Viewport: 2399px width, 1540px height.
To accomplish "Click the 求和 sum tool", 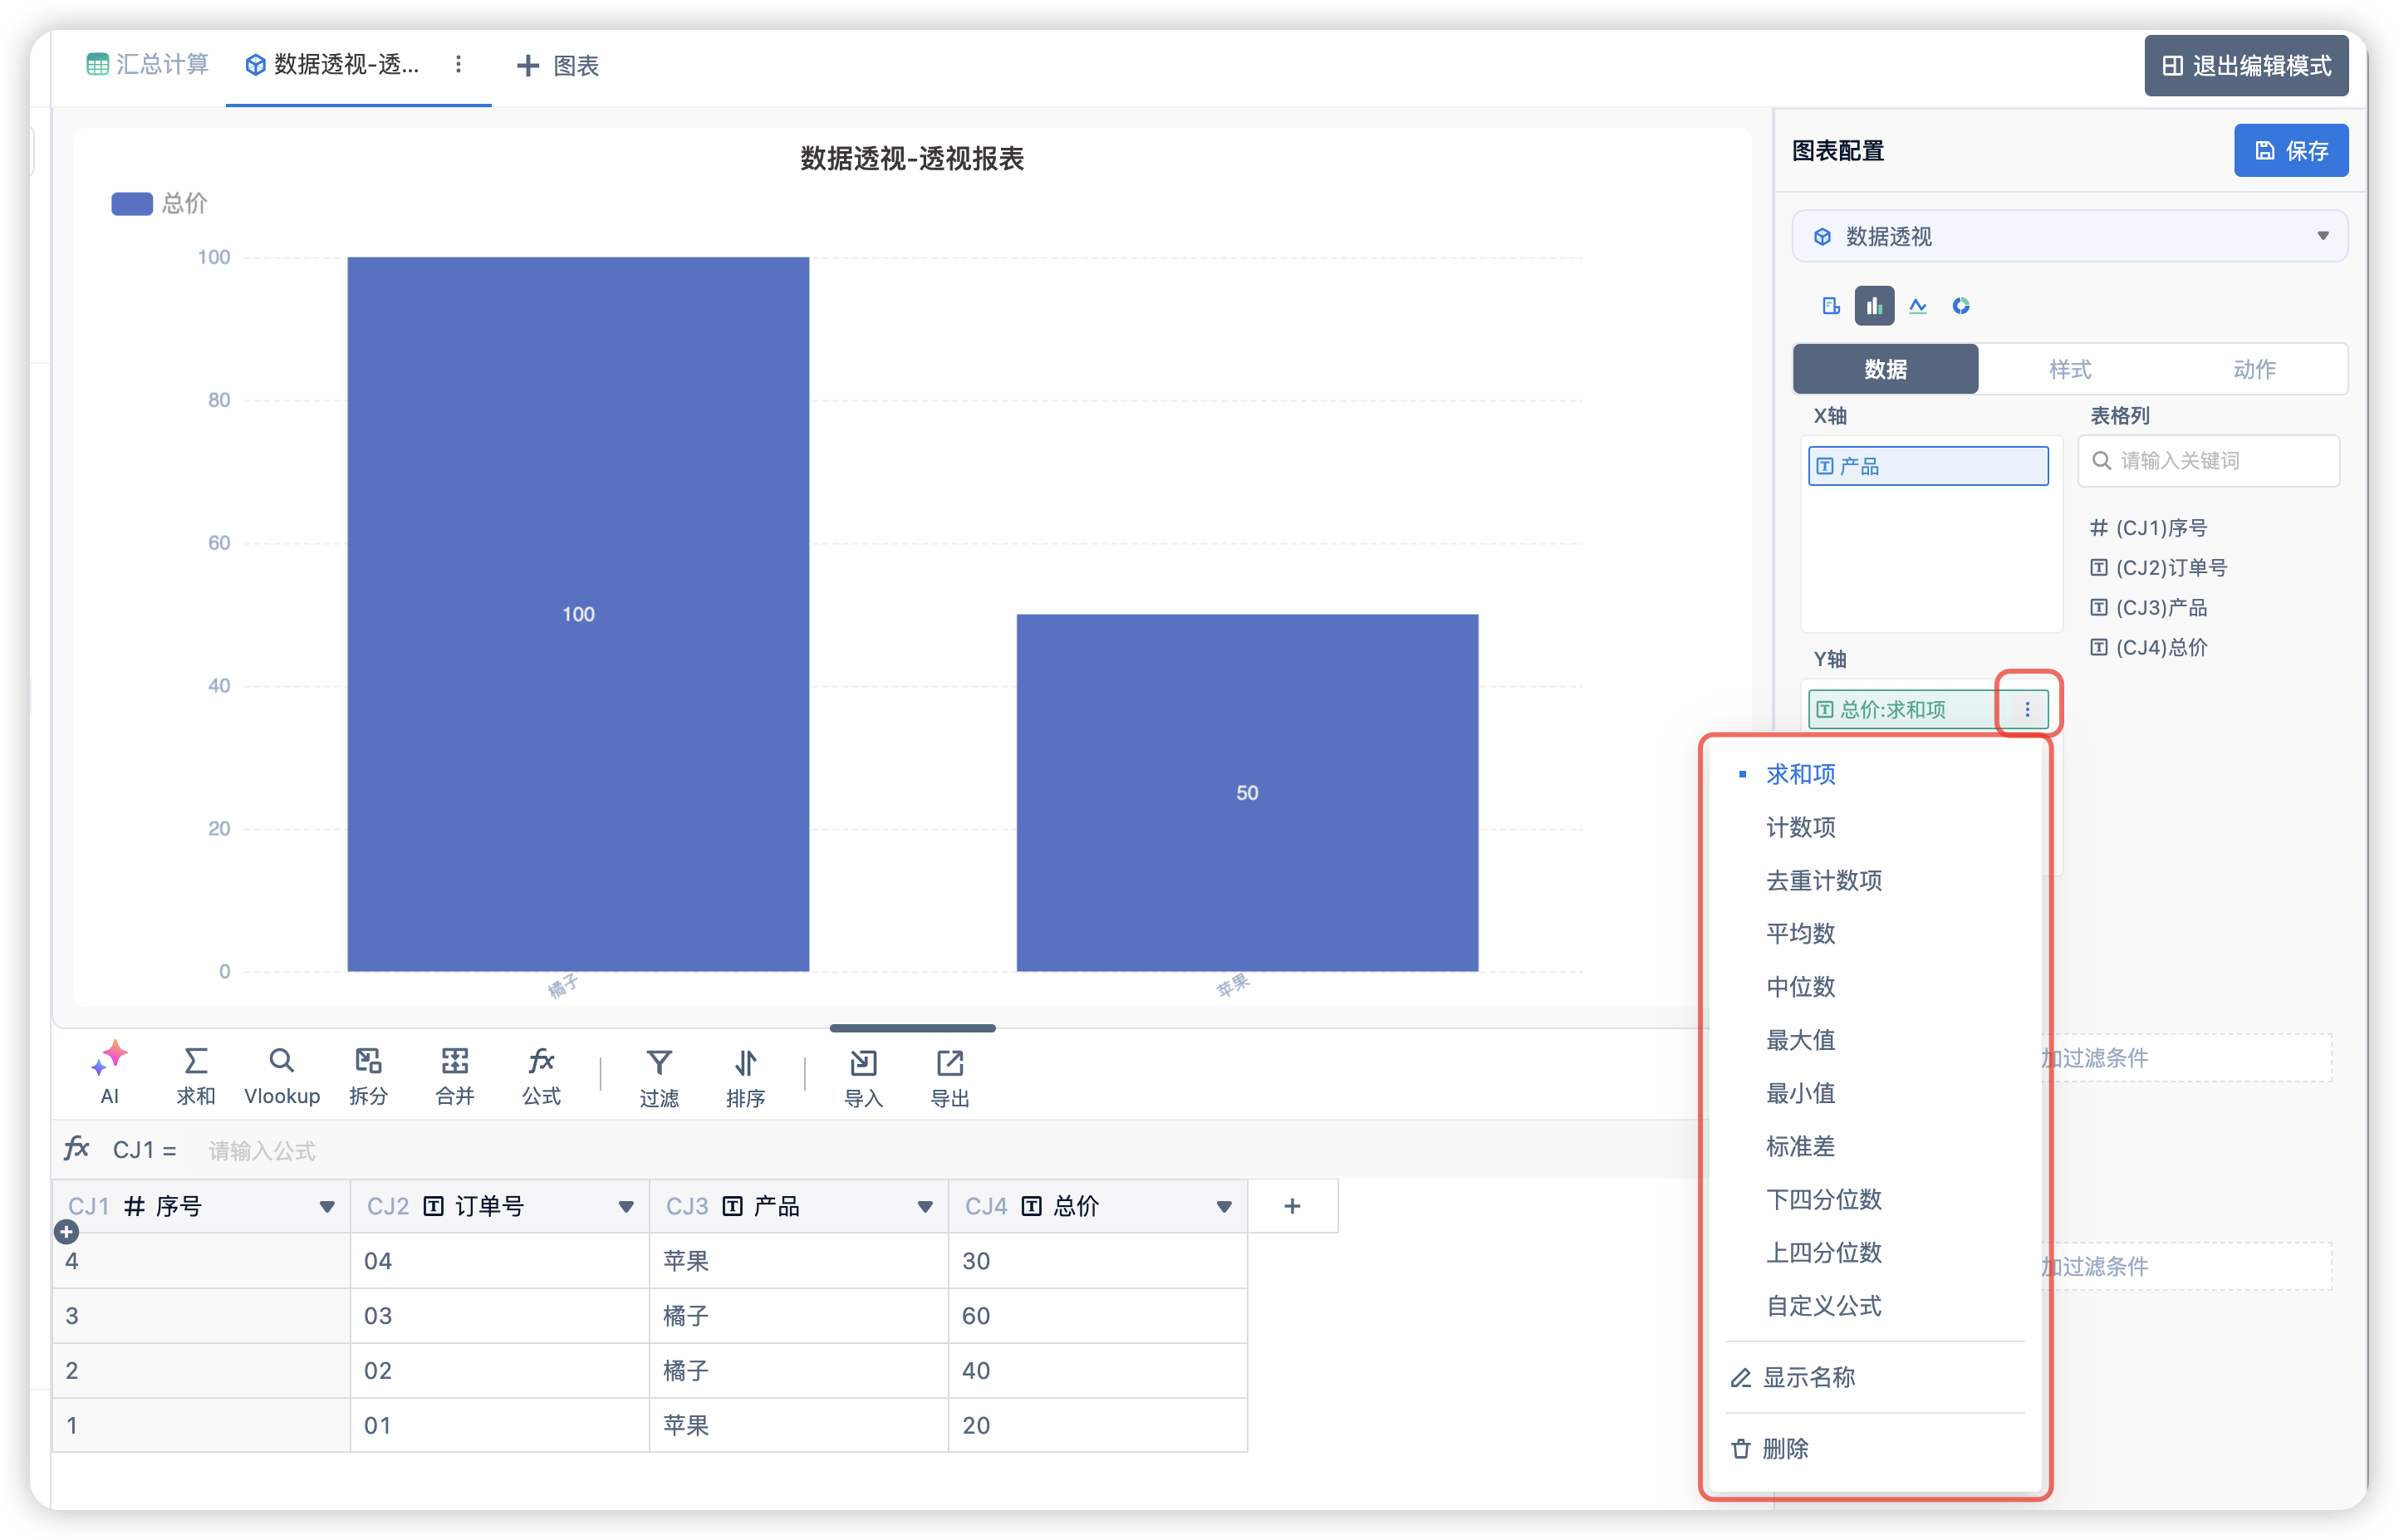I will tap(195, 1074).
